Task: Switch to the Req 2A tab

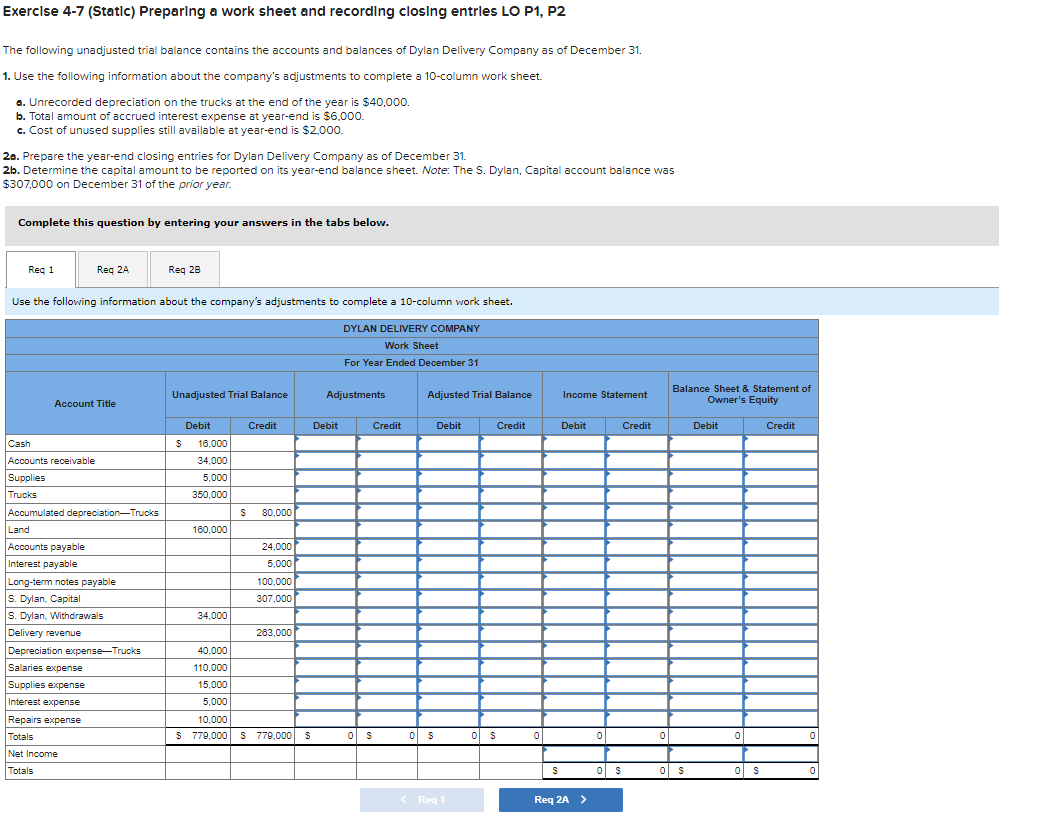Action: [x=112, y=269]
